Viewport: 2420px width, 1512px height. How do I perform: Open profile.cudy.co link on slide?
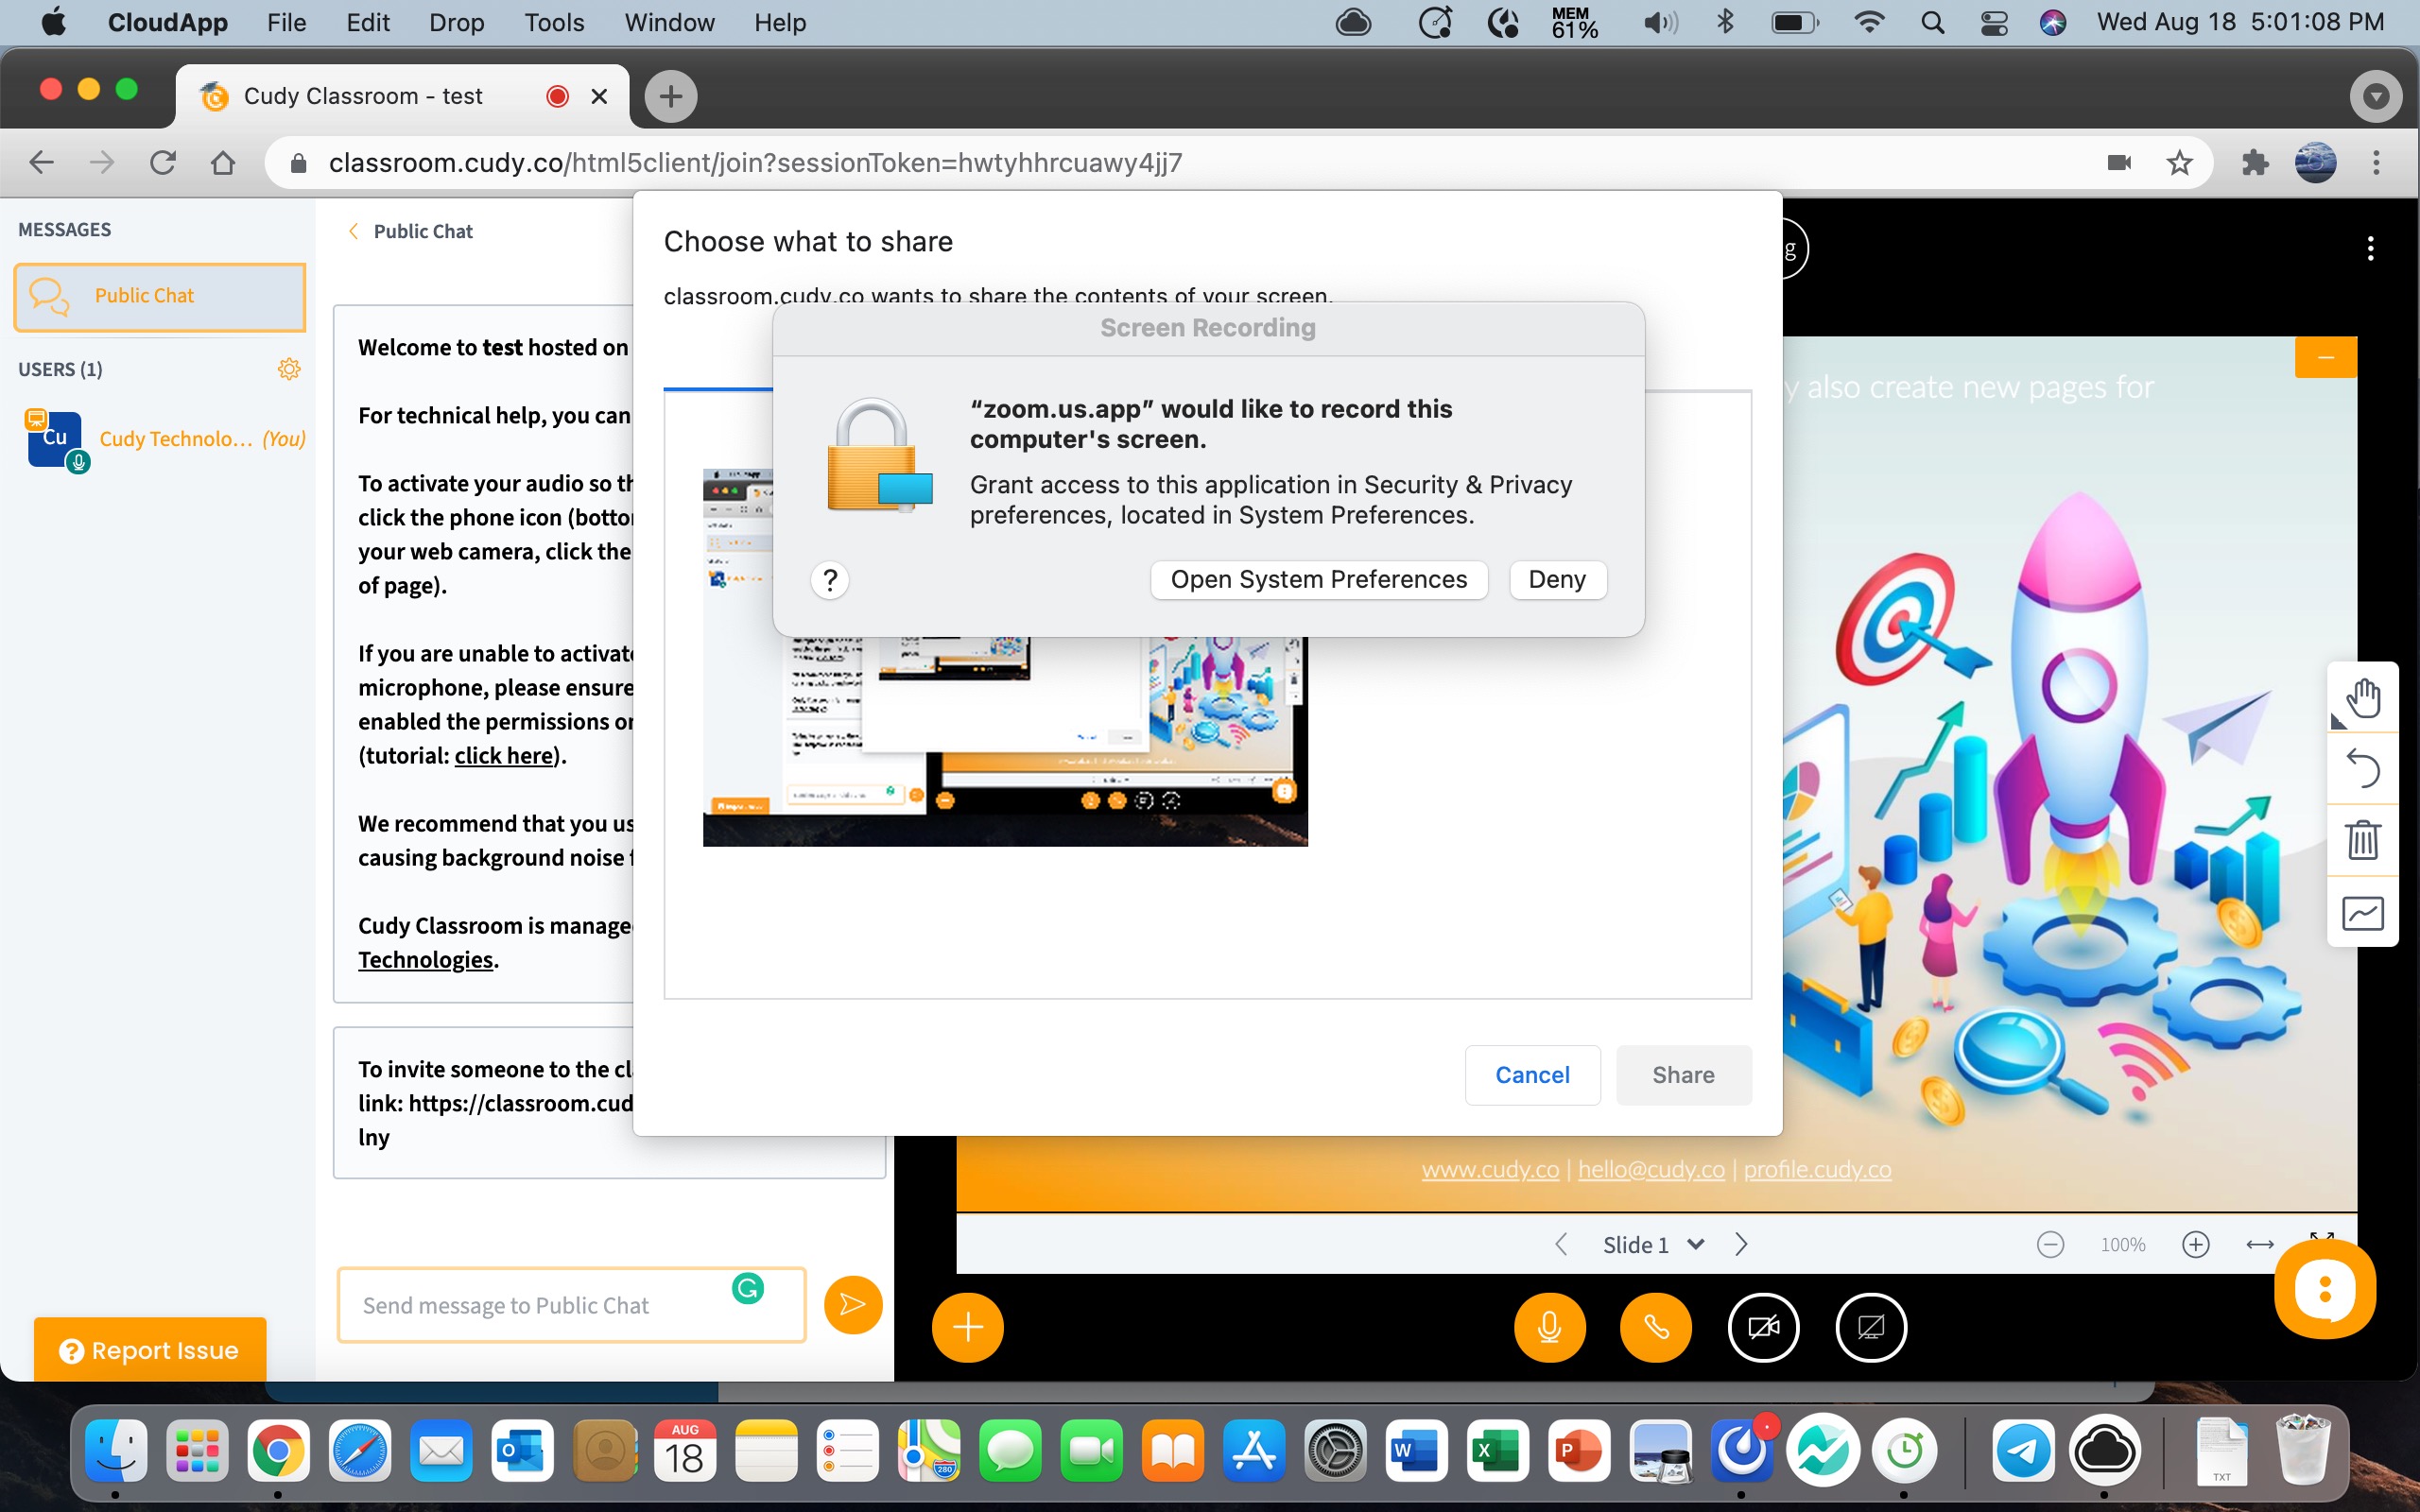(1817, 1169)
